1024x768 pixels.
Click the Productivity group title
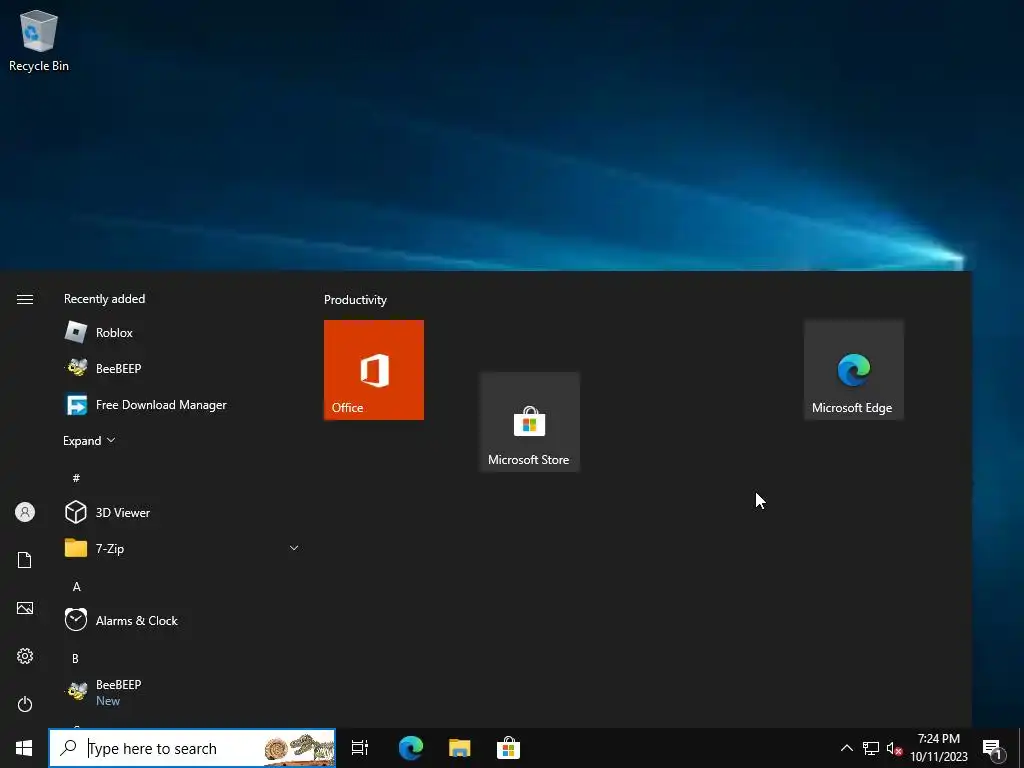click(x=355, y=300)
